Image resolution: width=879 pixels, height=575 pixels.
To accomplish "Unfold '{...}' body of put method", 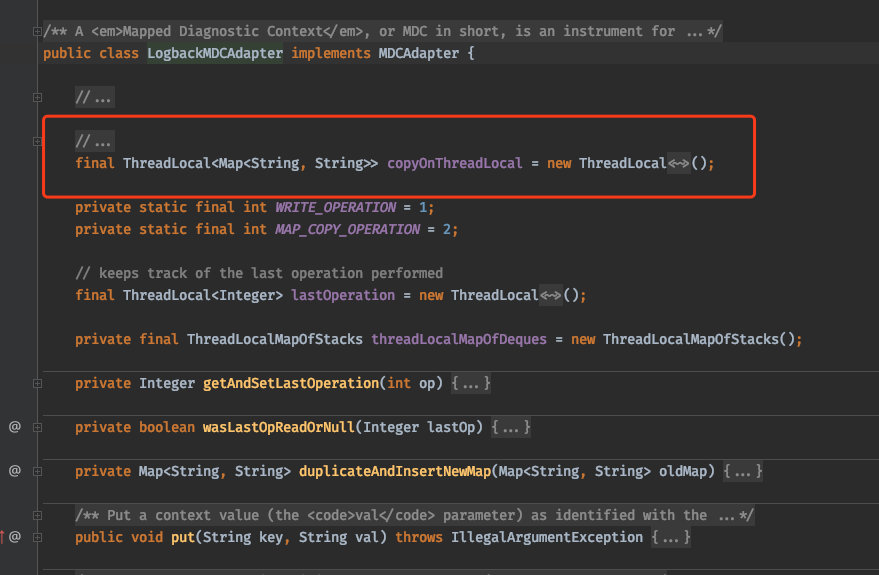I will [x=671, y=537].
